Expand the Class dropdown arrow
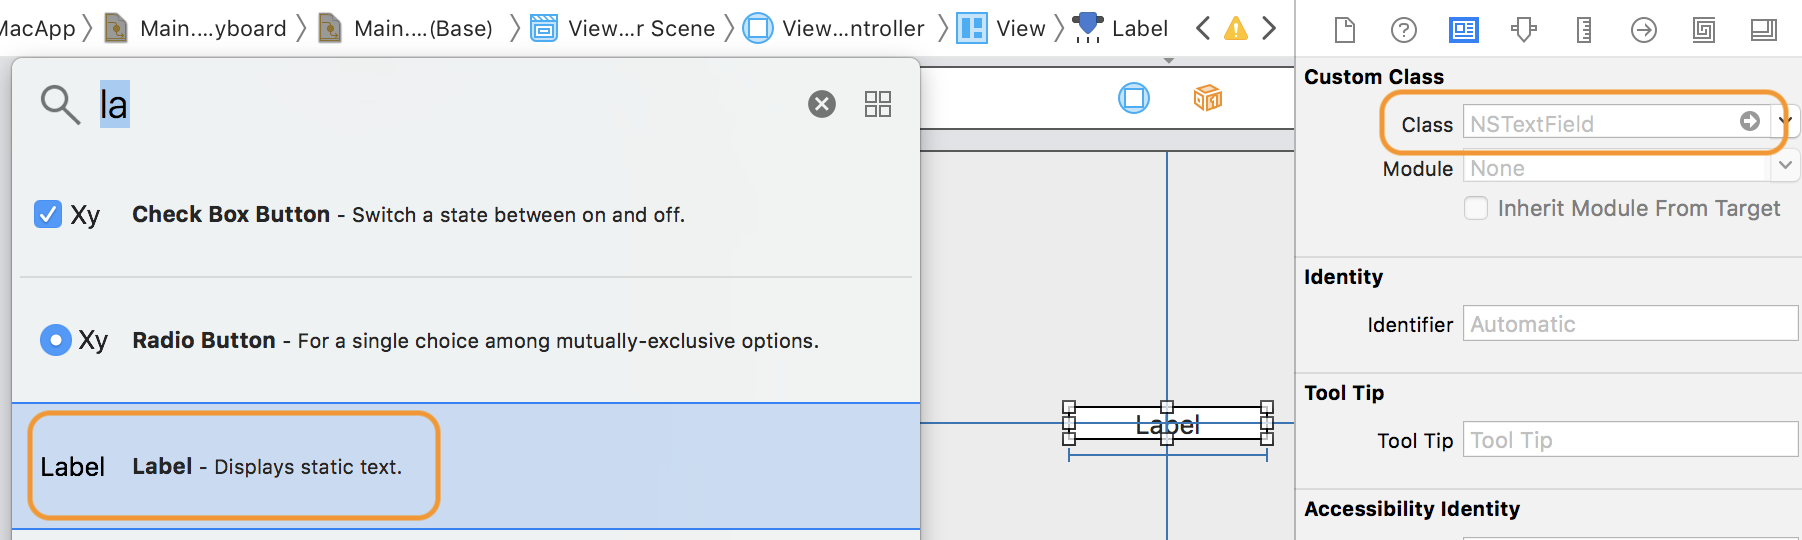Image resolution: width=1802 pixels, height=540 pixels. click(1785, 122)
